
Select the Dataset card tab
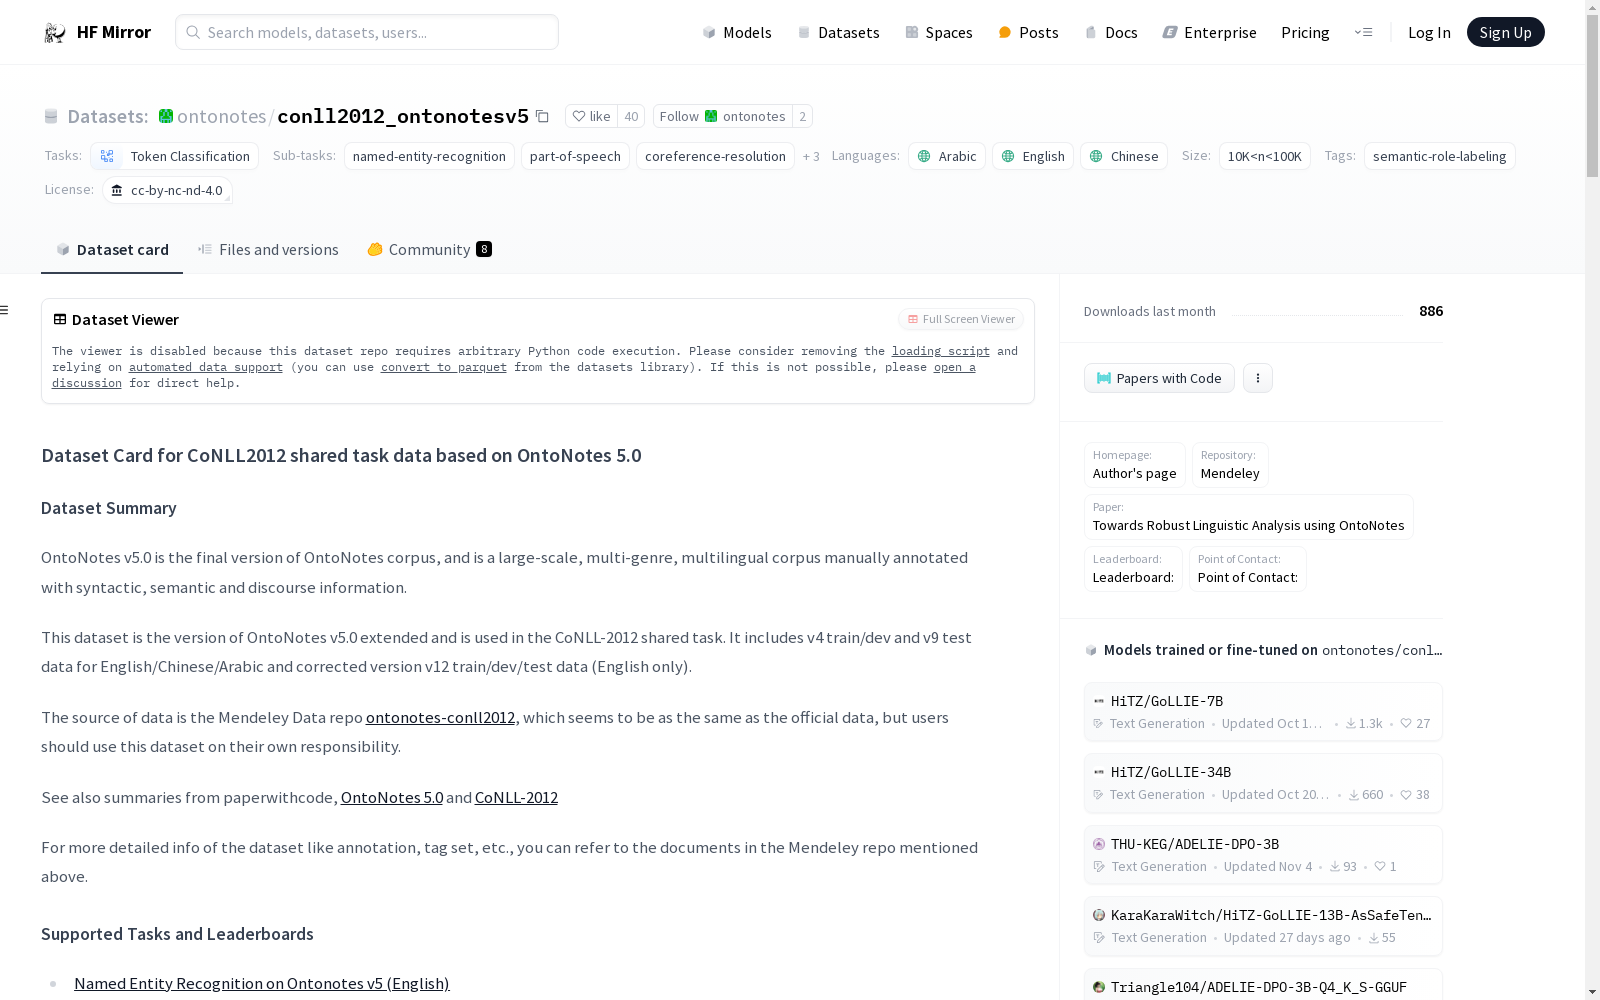pyautogui.click(x=112, y=250)
